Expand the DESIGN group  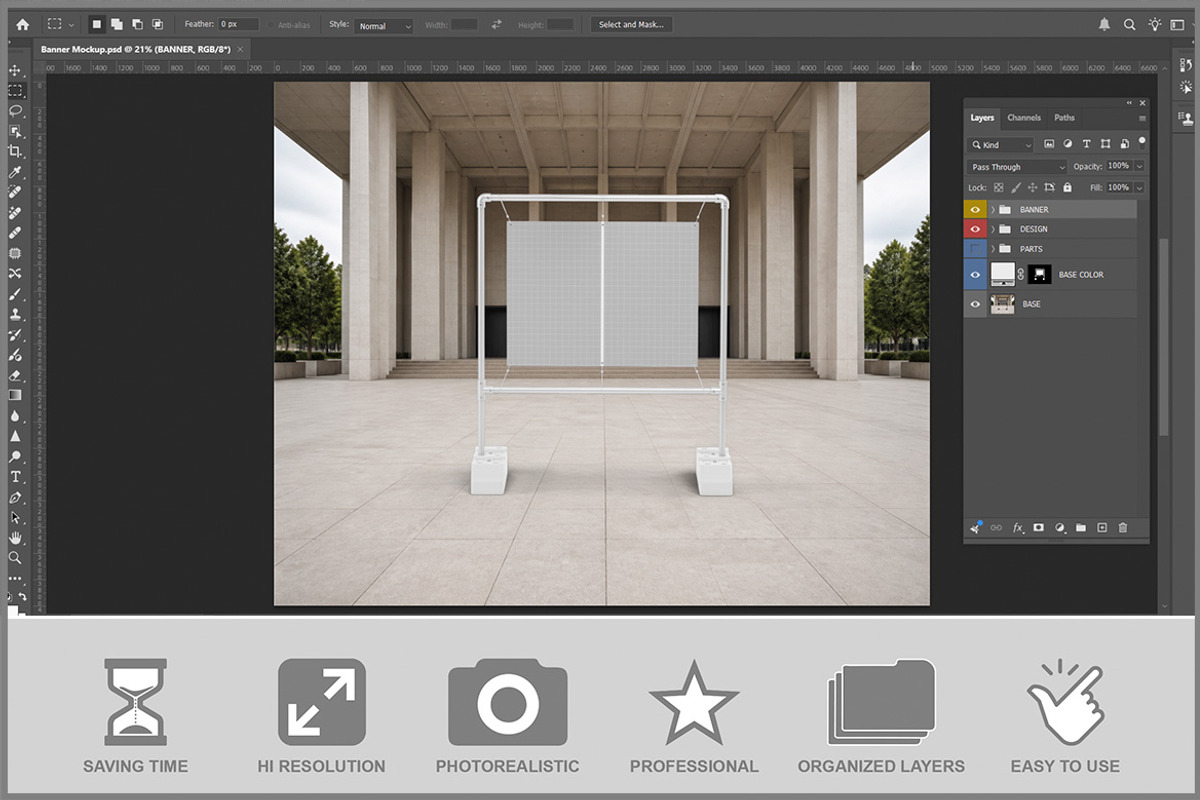coord(993,229)
